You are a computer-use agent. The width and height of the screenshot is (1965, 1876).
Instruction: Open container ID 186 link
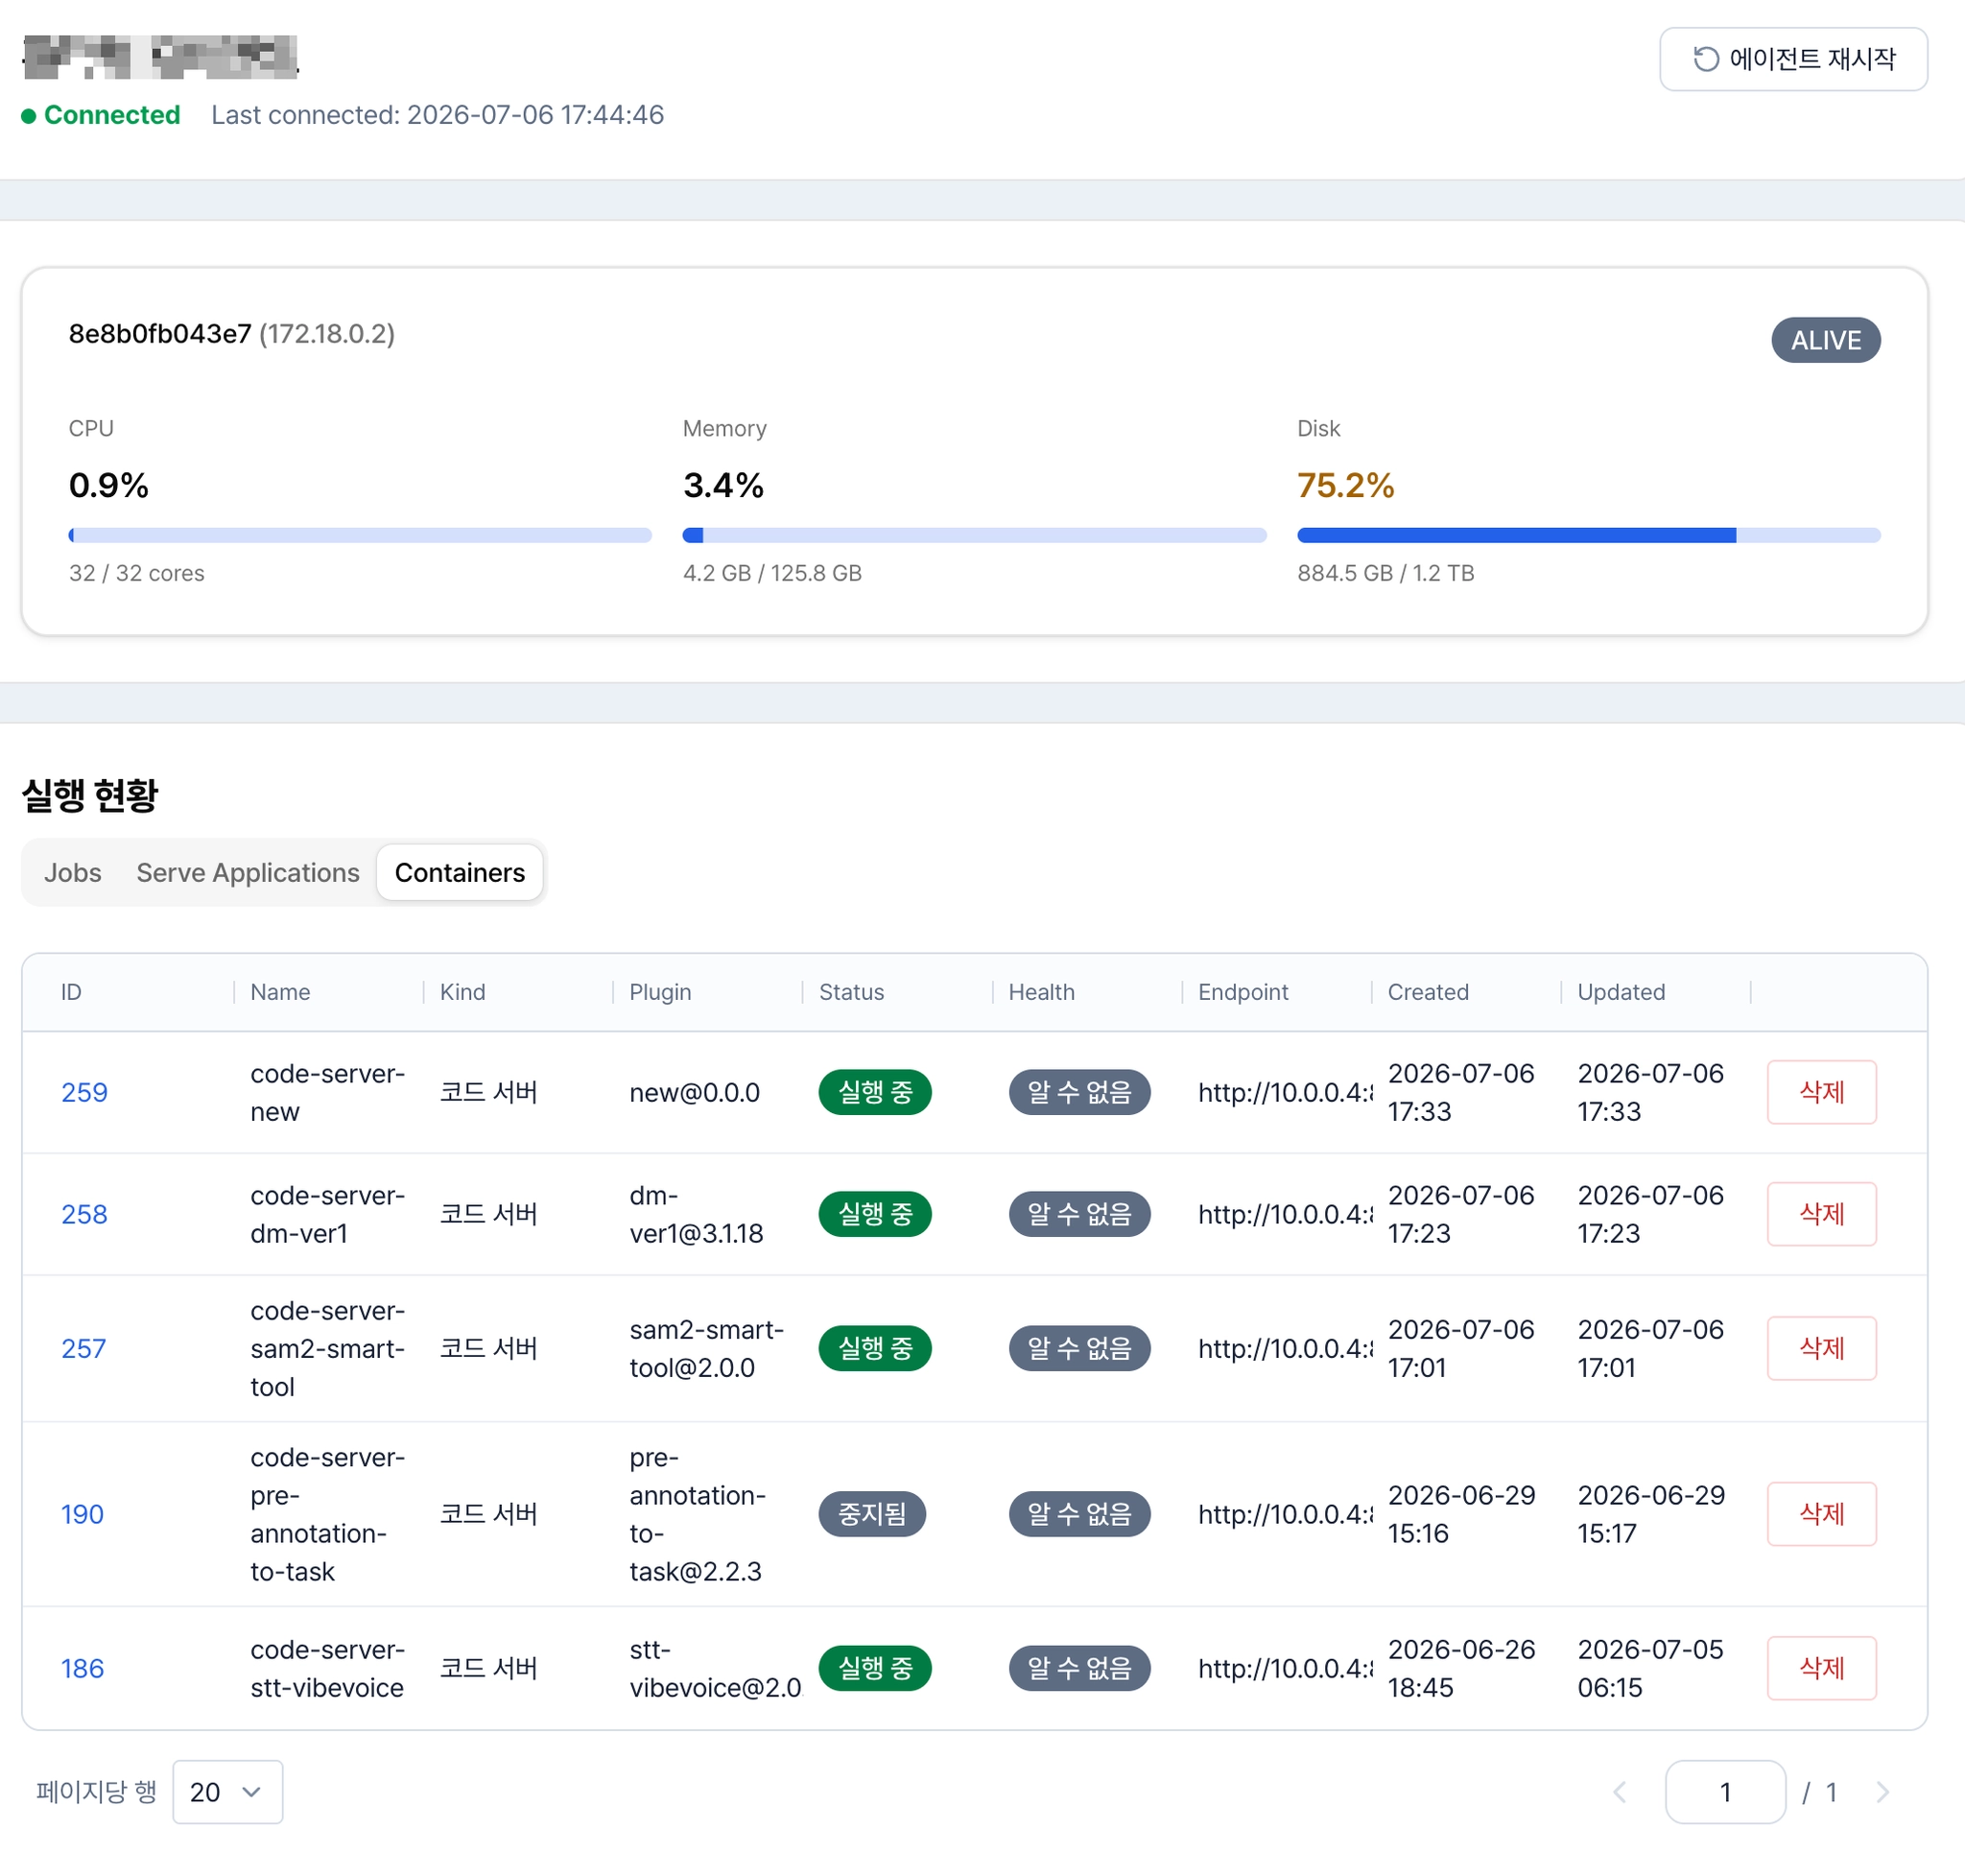click(x=82, y=1668)
